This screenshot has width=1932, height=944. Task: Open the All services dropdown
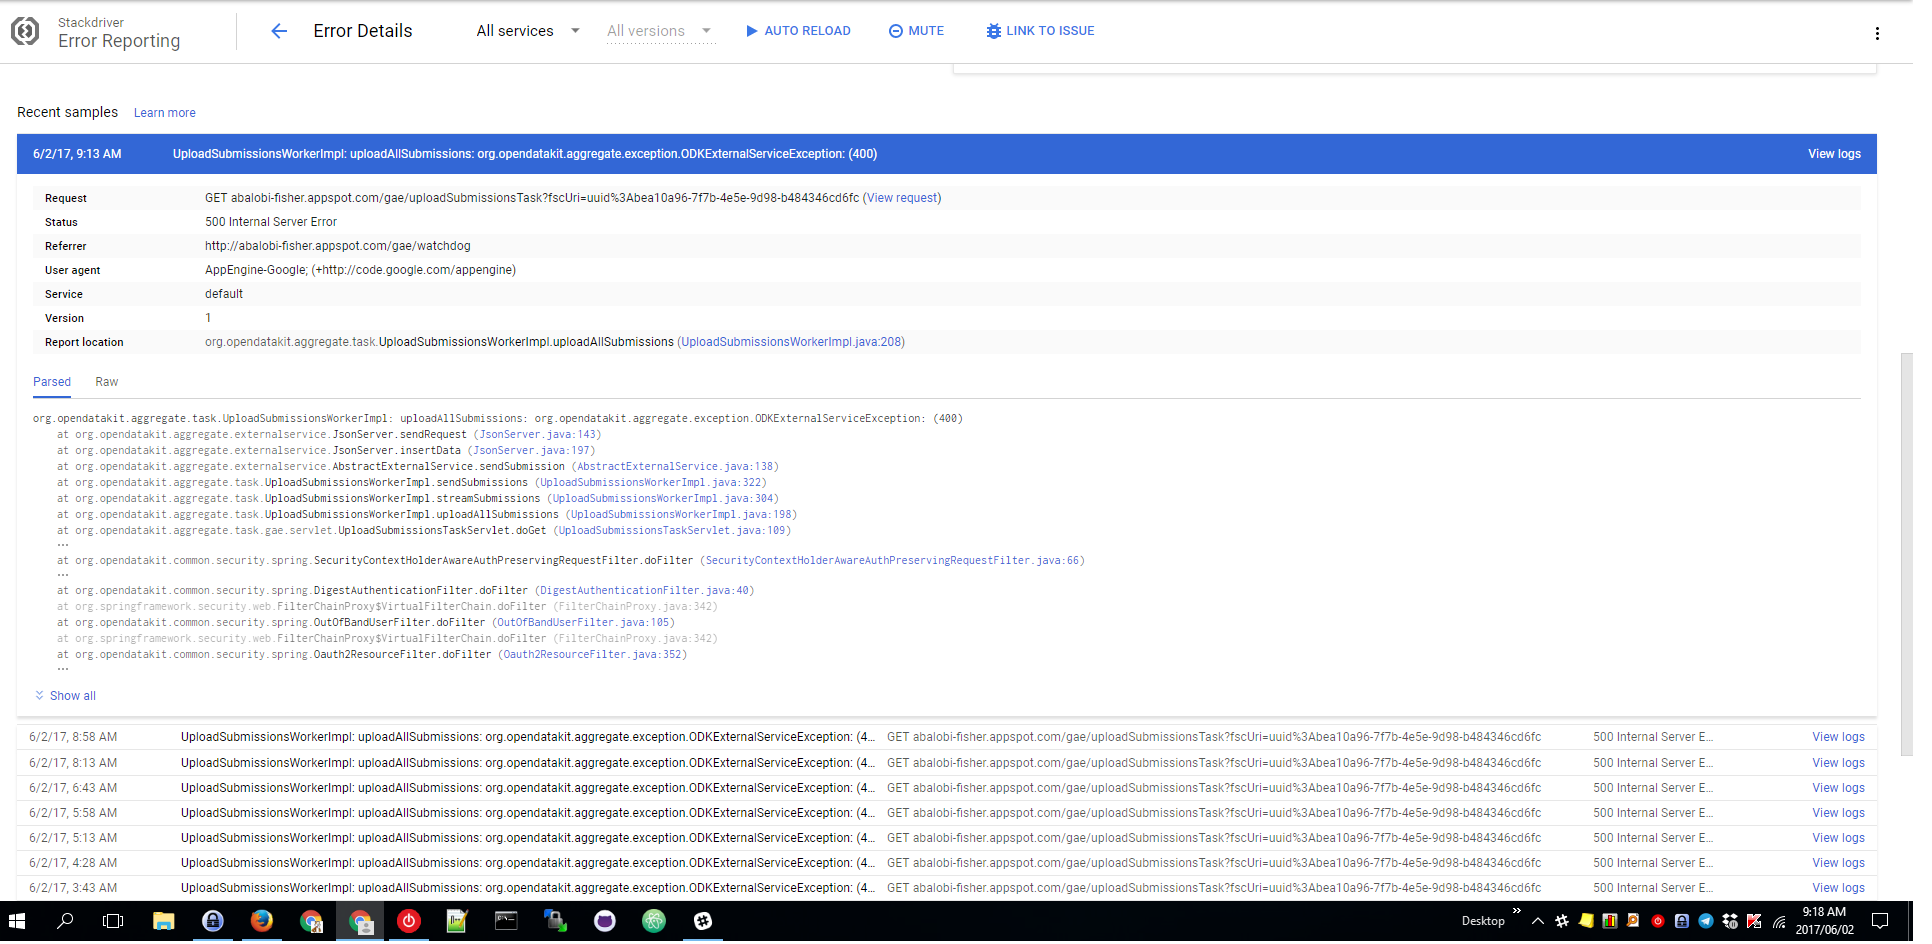528,31
